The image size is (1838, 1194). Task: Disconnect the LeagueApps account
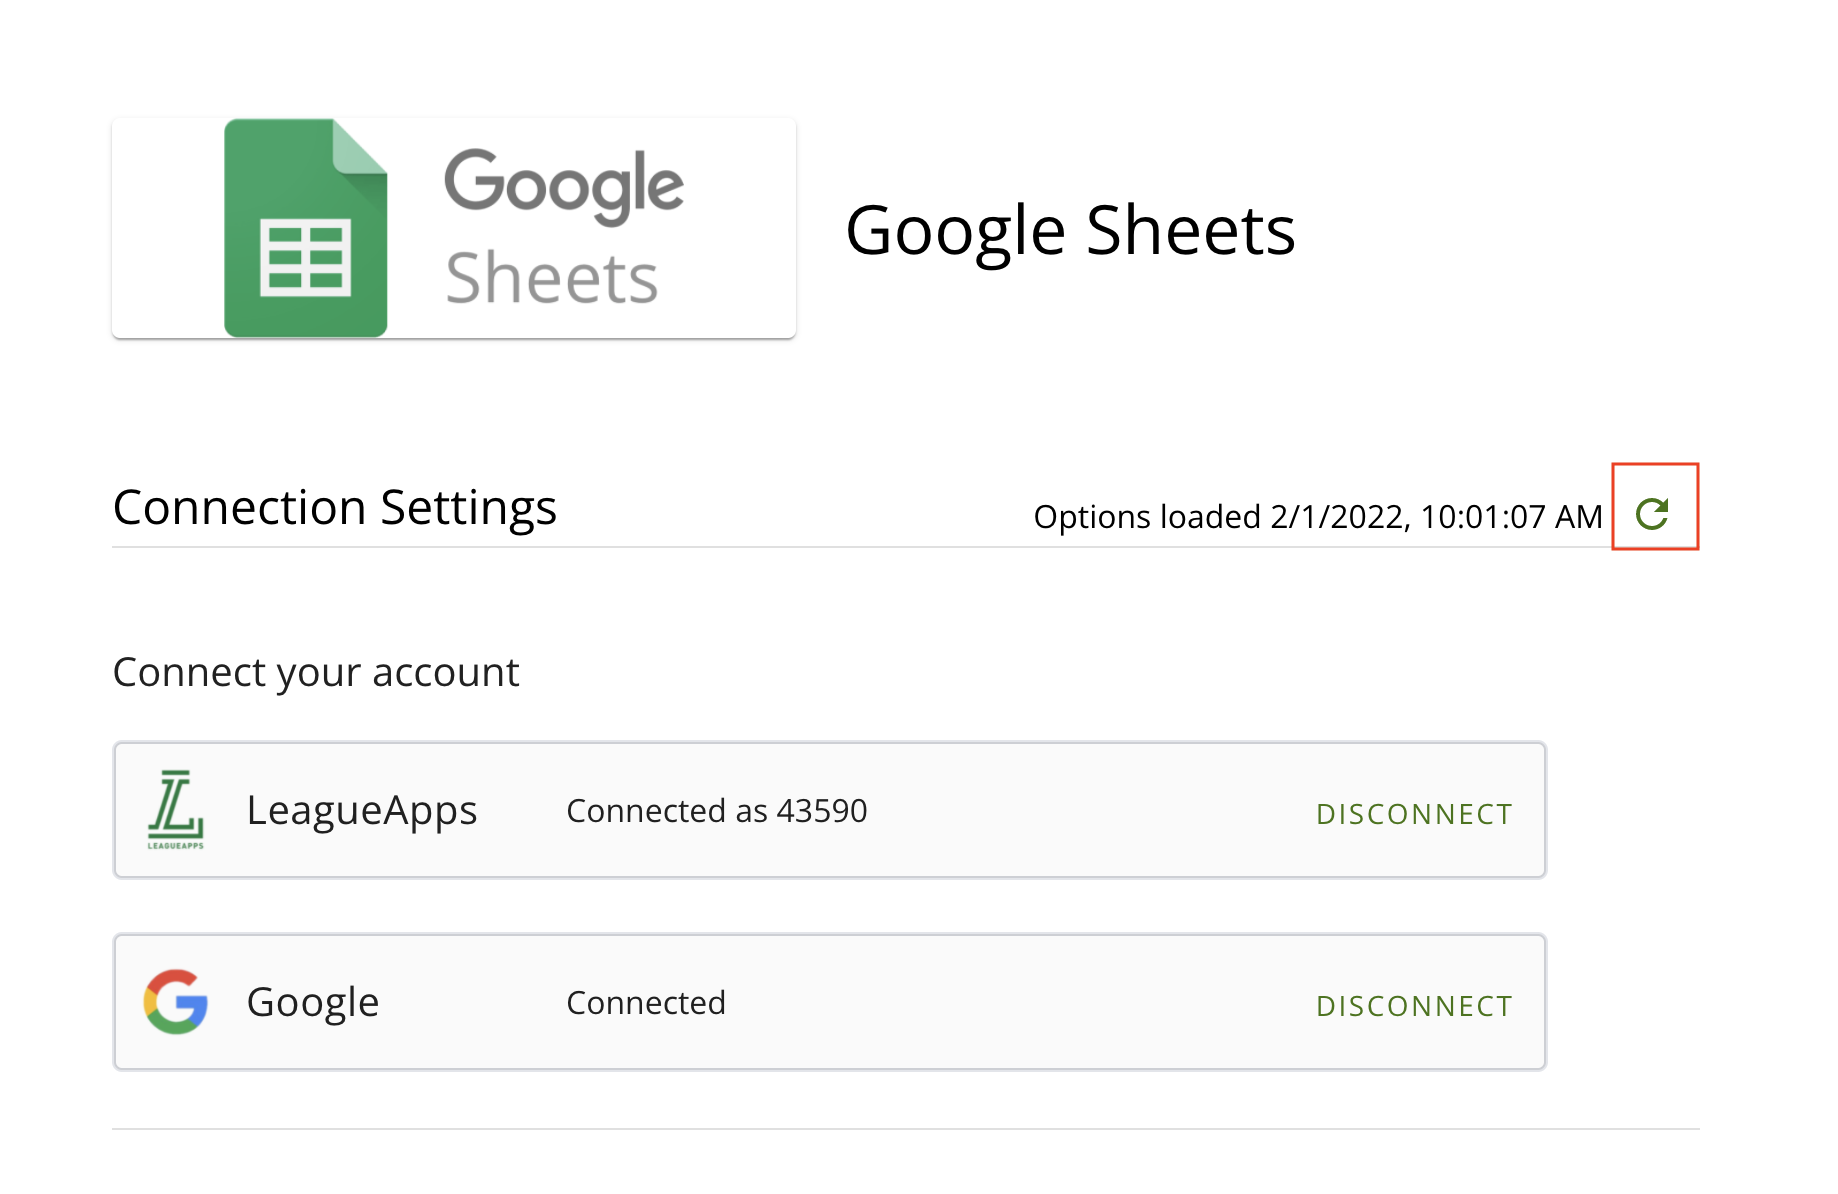1413,813
